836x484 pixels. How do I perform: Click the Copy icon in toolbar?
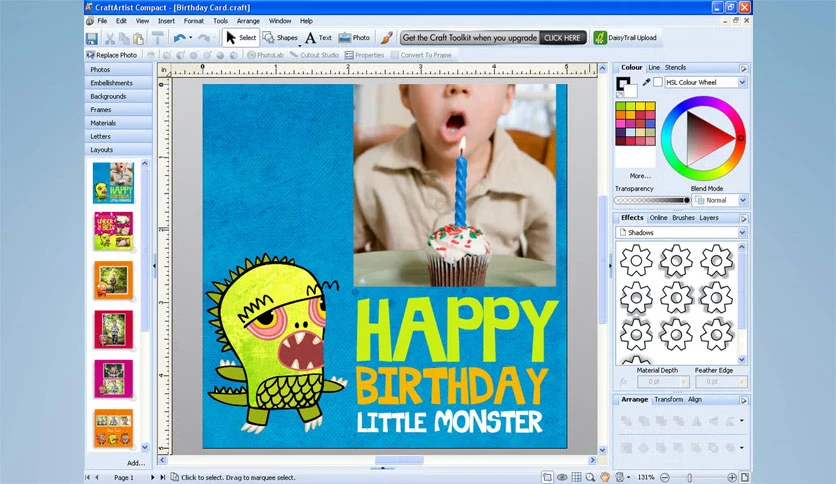[124, 38]
